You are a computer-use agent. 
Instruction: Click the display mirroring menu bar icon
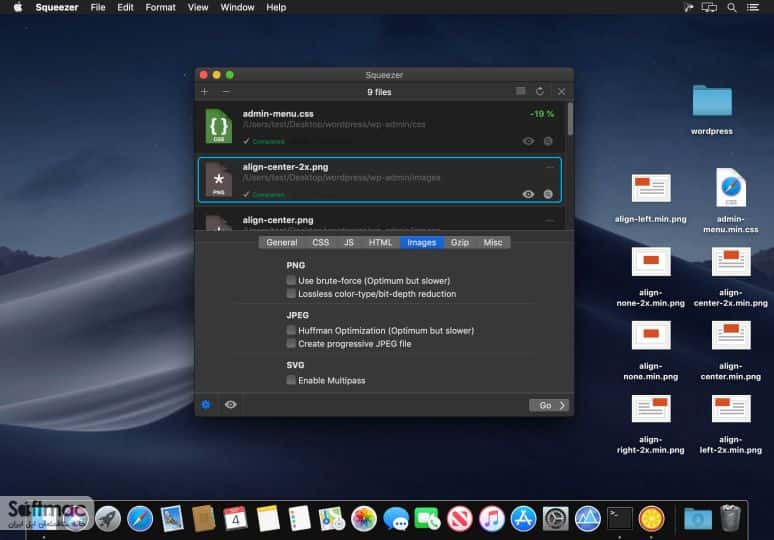[709, 7]
